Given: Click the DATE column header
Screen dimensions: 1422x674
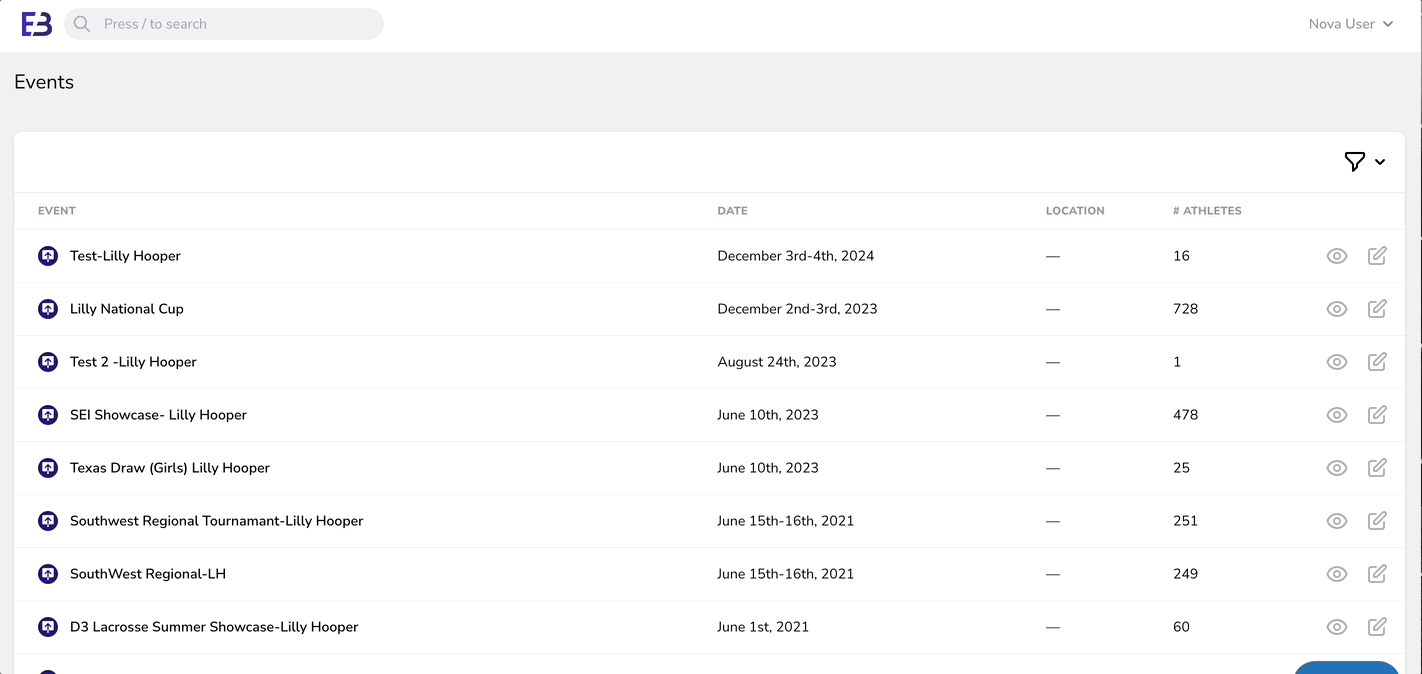Looking at the screenshot, I should pyautogui.click(x=732, y=211).
